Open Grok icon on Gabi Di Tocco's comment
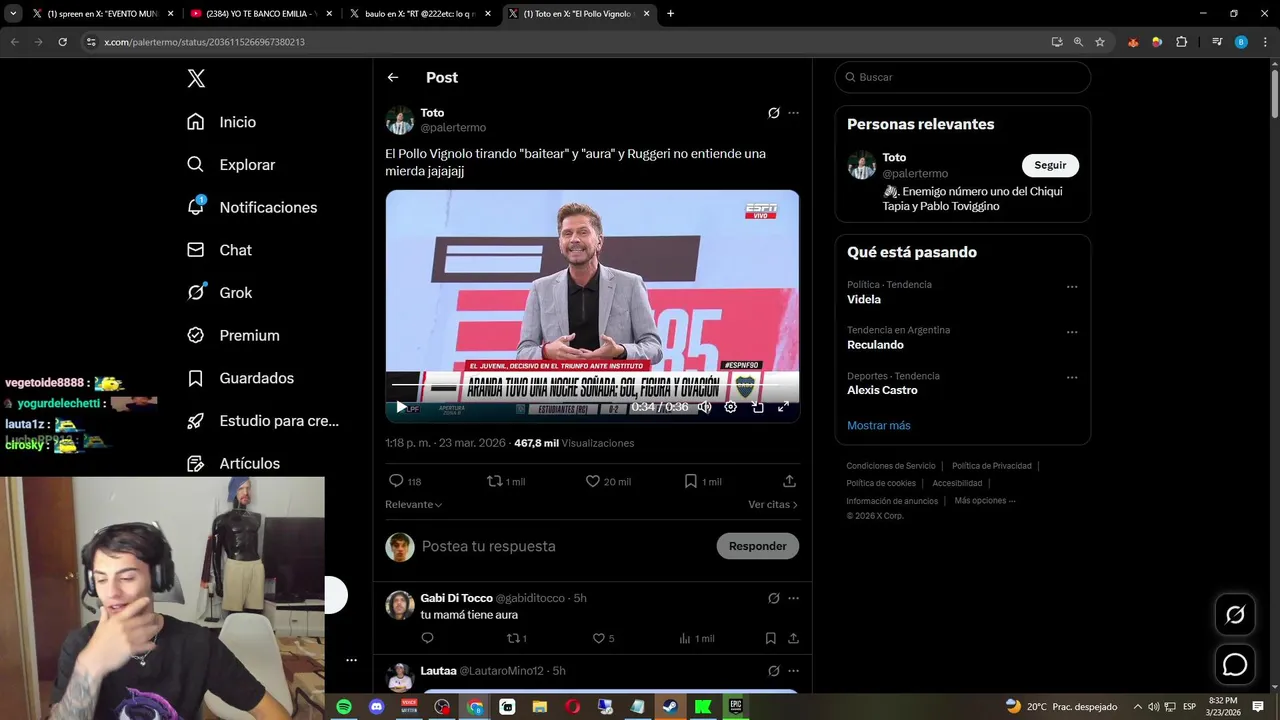This screenshot has width=1280, height=720. tap(773, 598)
